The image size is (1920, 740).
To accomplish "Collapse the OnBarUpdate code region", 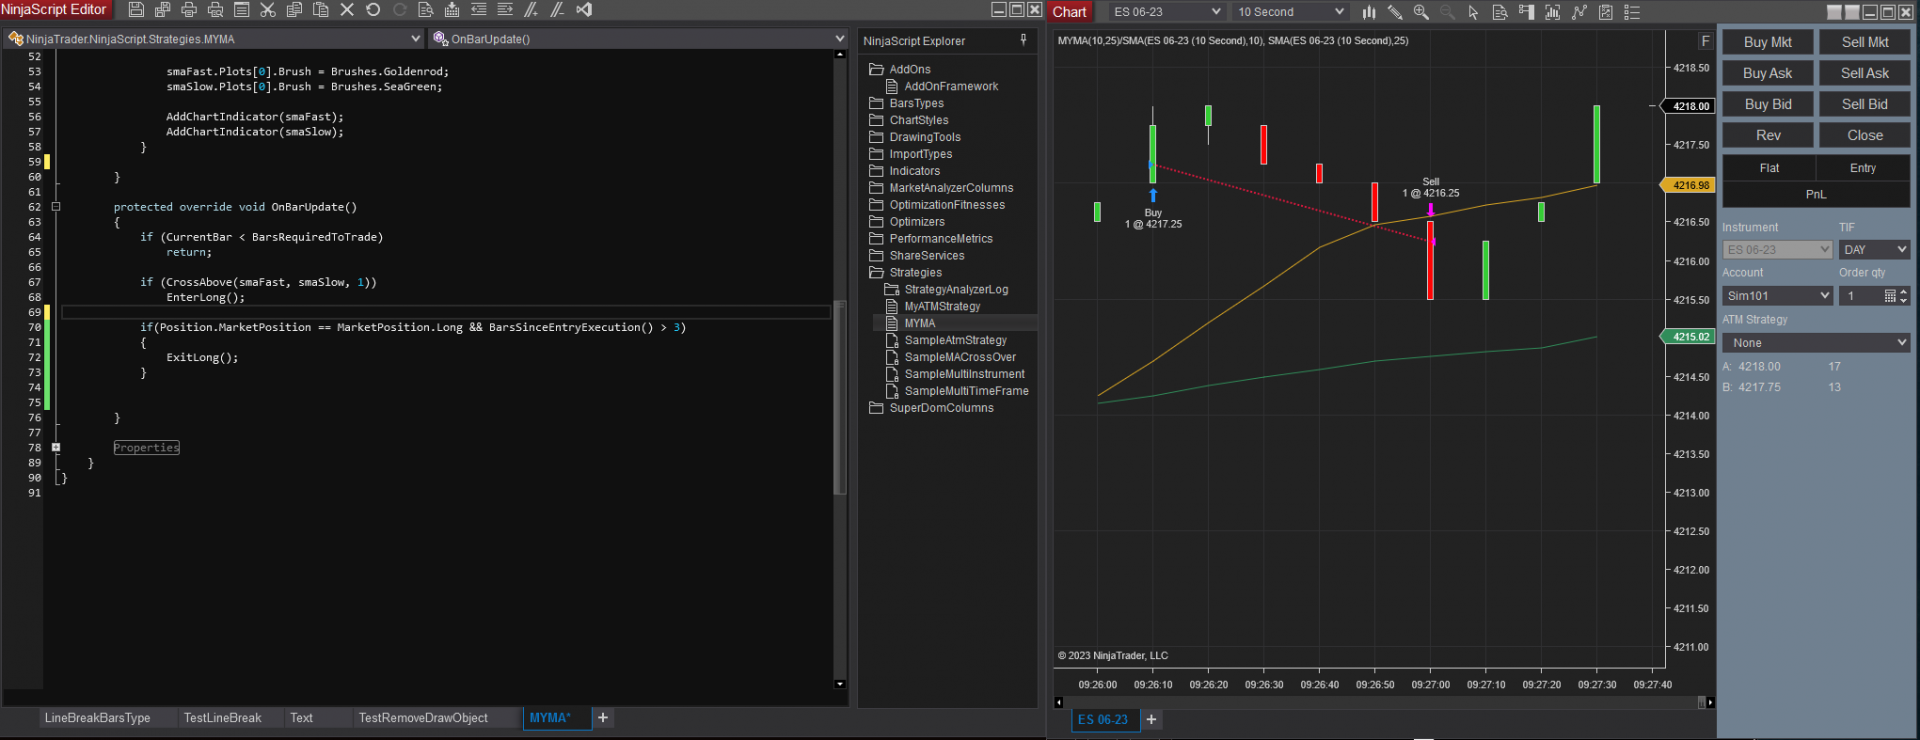I will click(56, 207).
